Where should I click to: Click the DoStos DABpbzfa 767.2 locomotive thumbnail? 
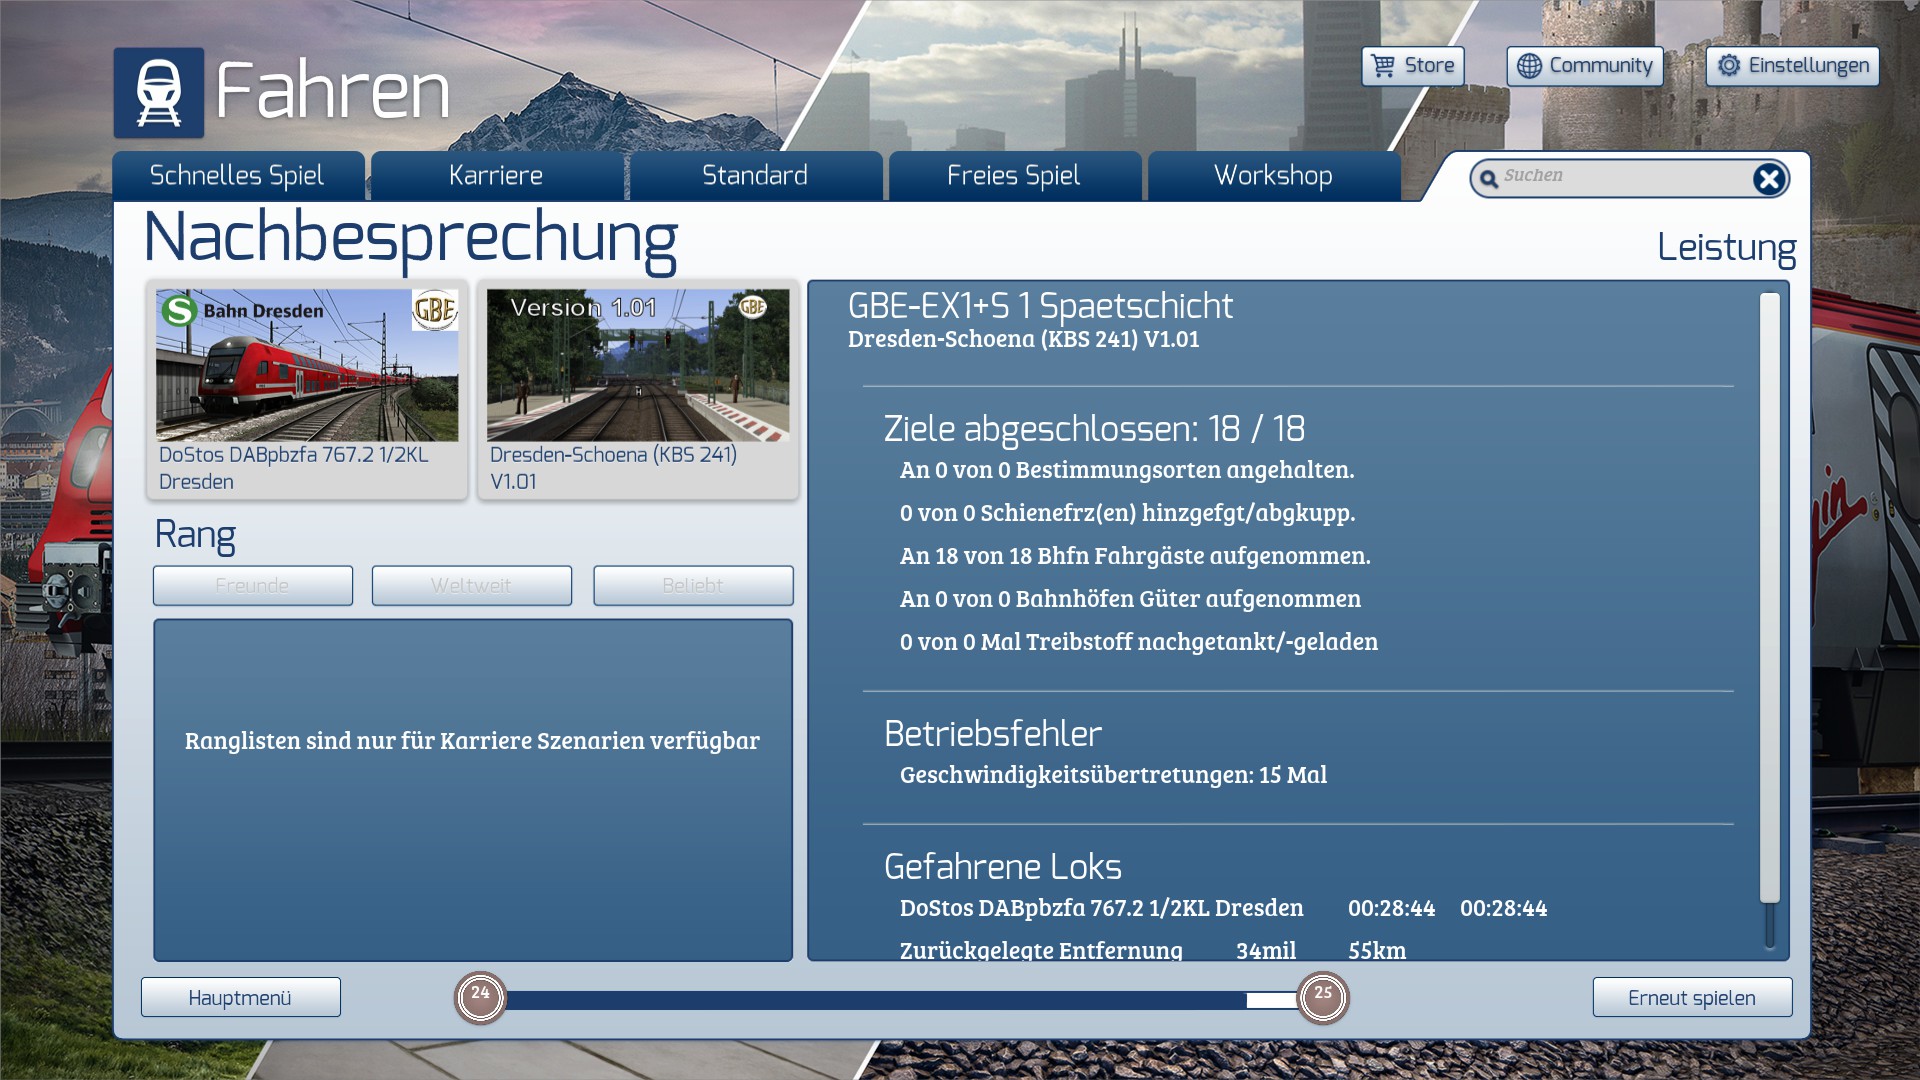tap(307, 366)
